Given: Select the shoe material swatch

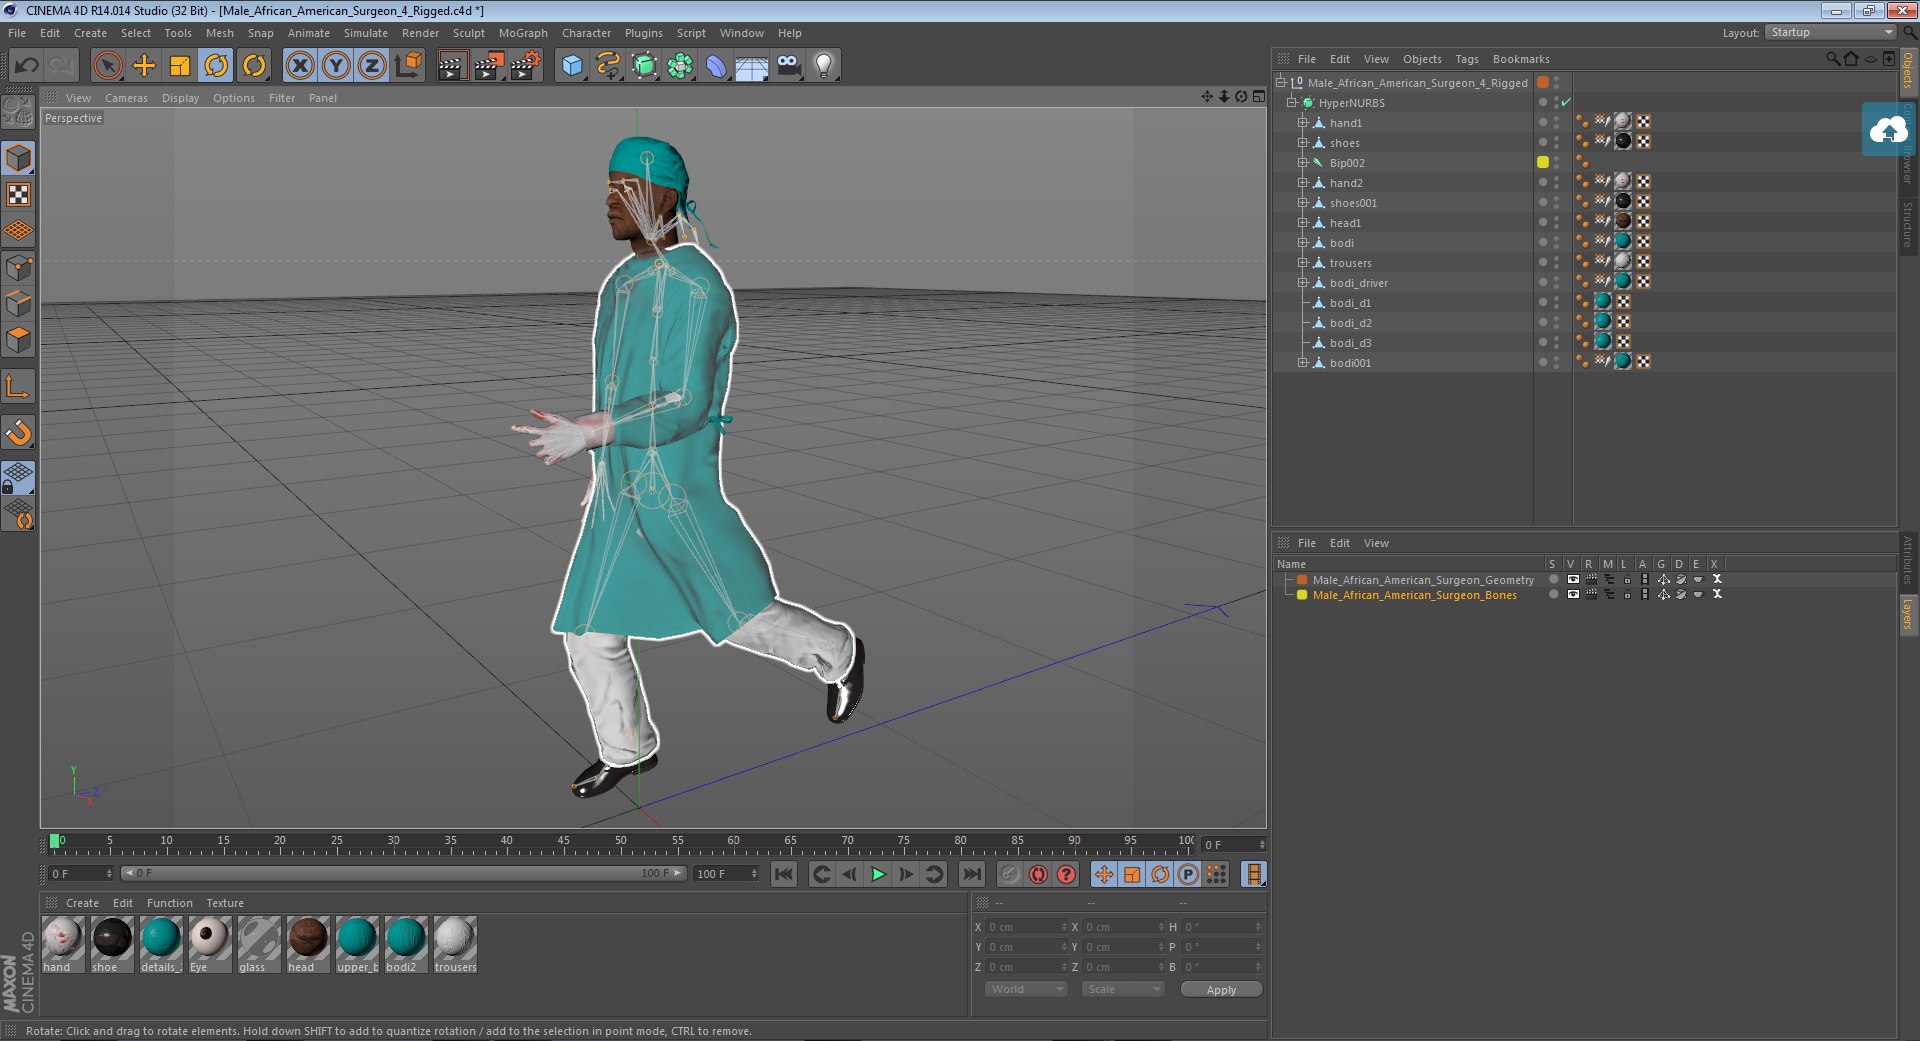Looking at the screenshot, I should coord(112,938).
